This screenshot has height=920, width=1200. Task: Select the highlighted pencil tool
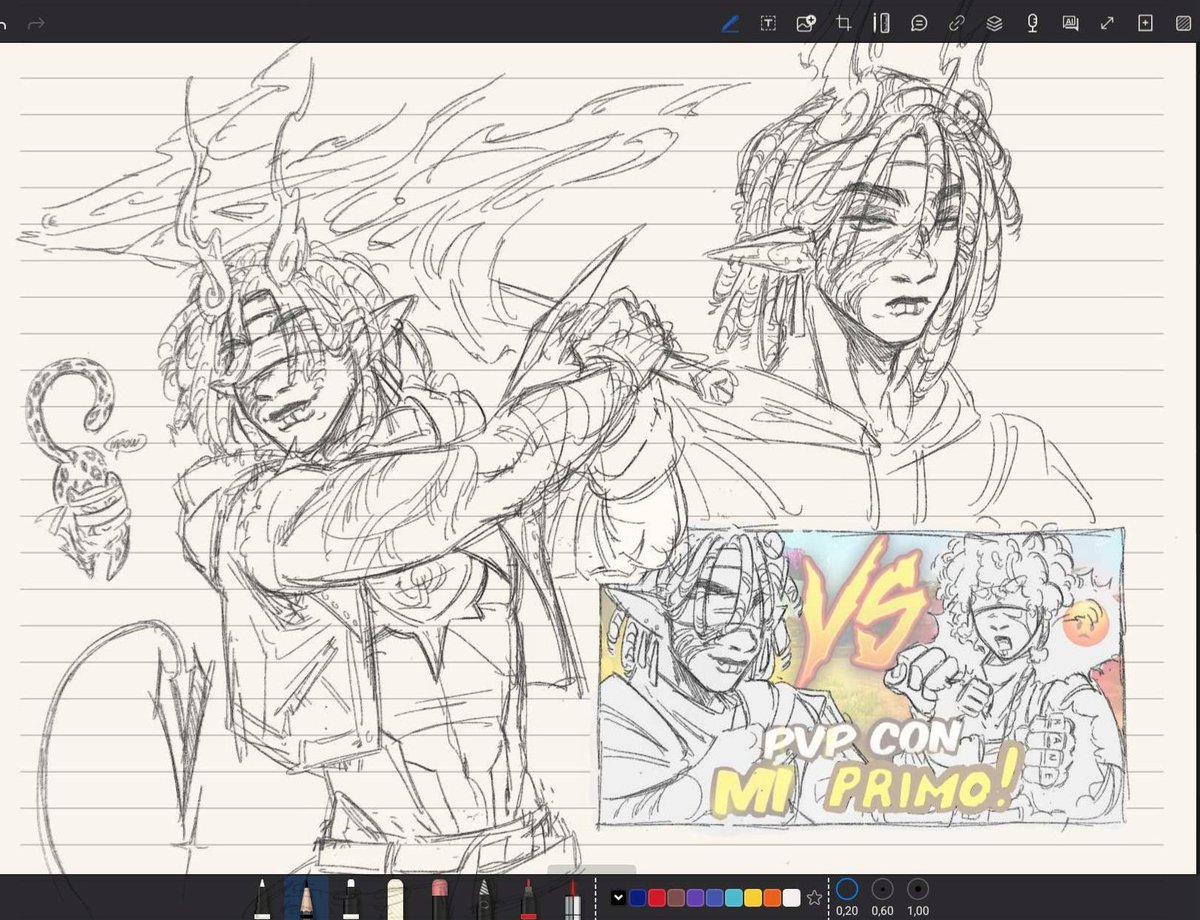click(306, 898)
